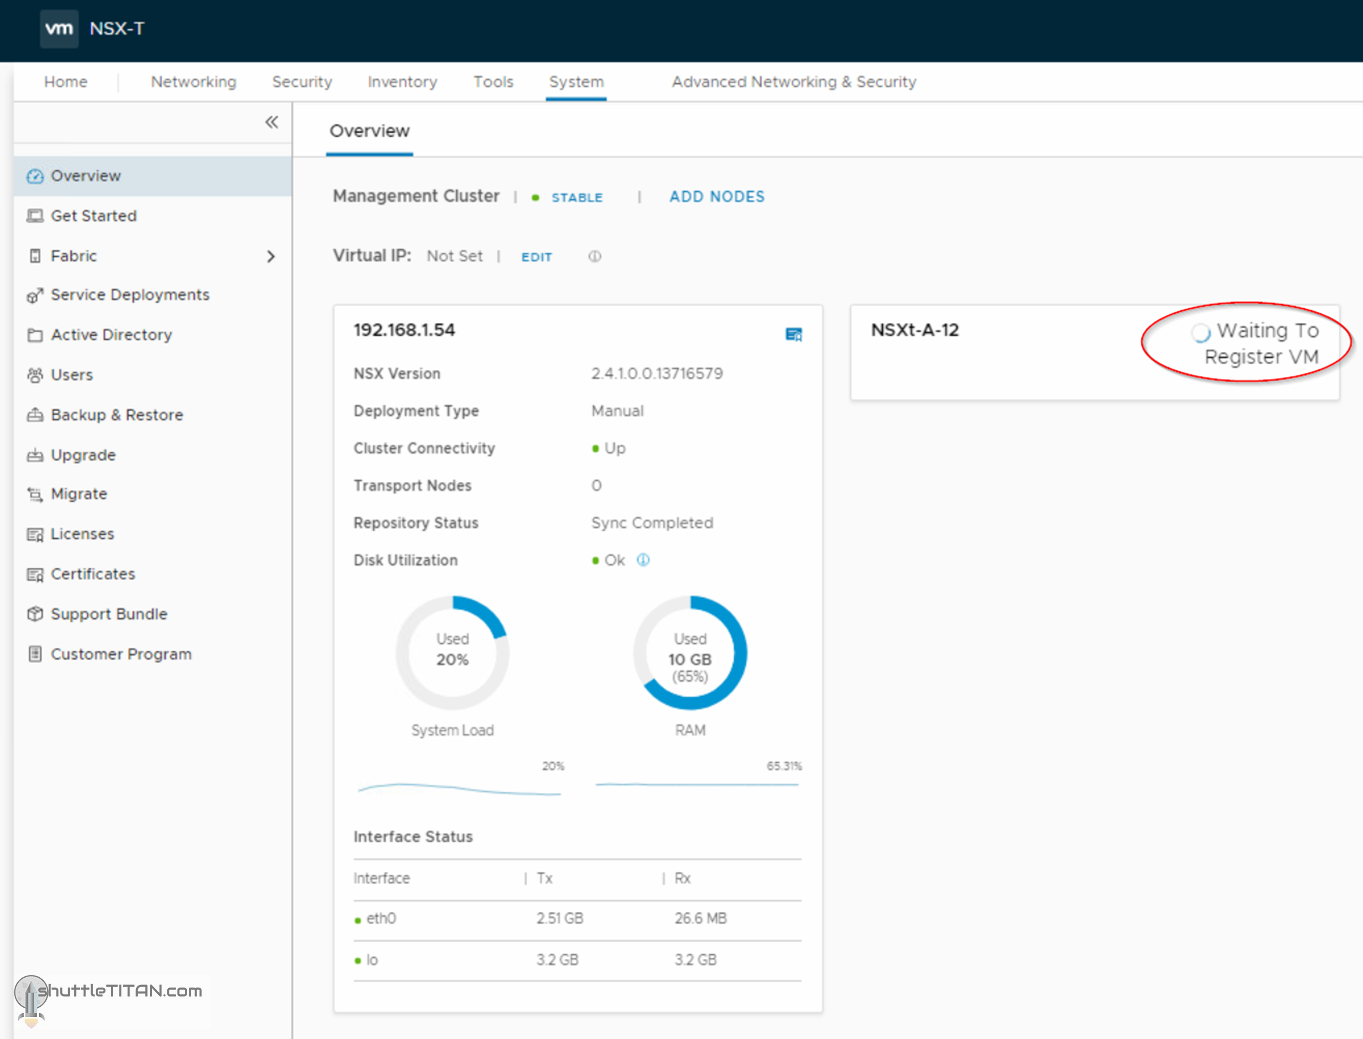Expand the Fabric submenu chevron
Viewport: 1363px width, 1039px height.
pyautogui.click(x=271, y=256)
